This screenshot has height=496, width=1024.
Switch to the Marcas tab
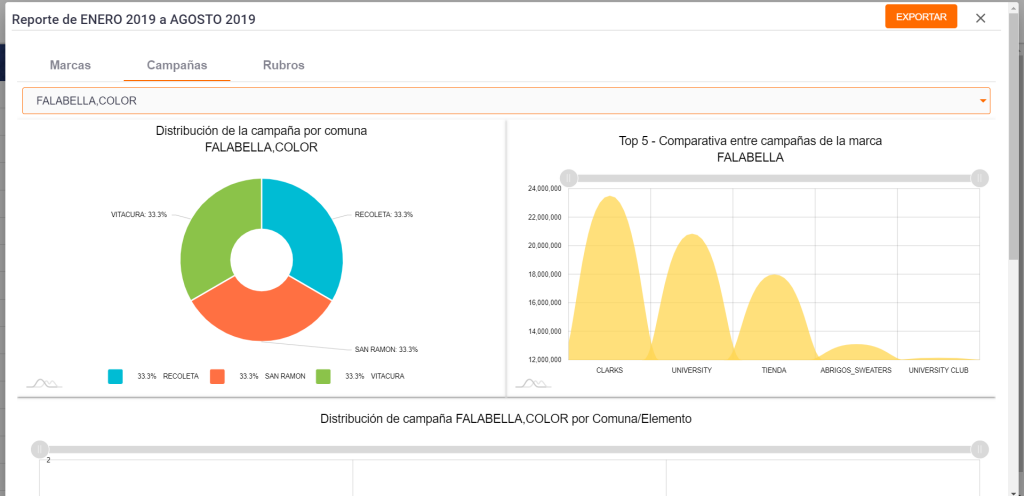70,65
